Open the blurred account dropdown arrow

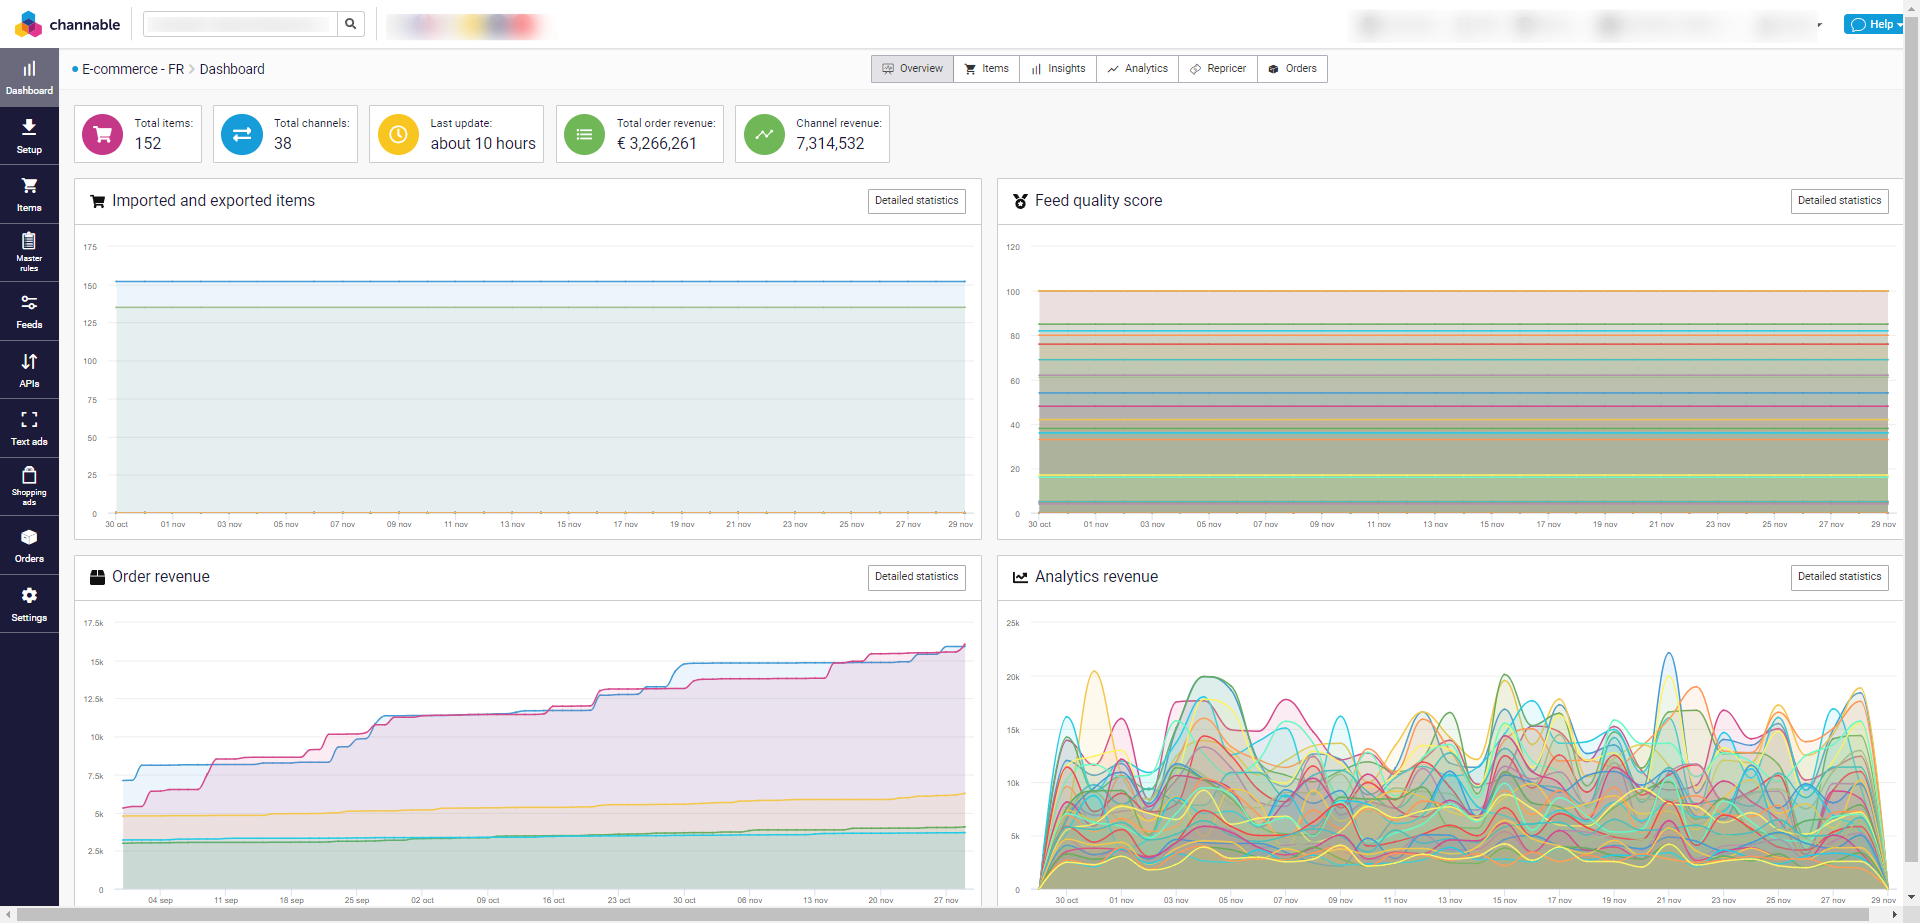coord(1819,25)
